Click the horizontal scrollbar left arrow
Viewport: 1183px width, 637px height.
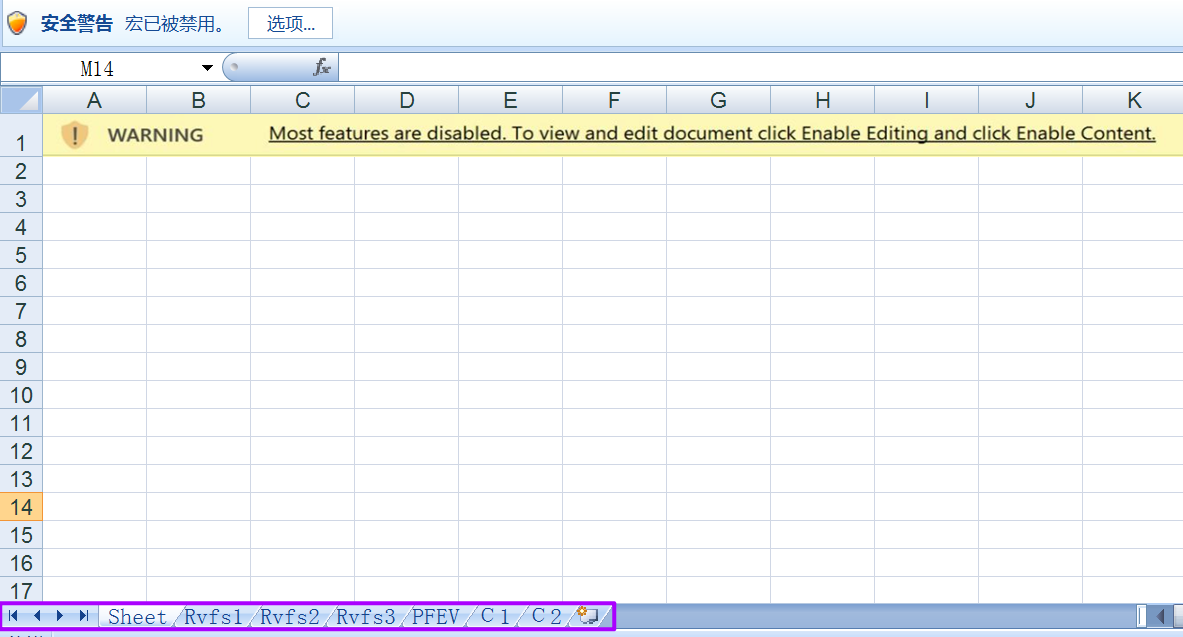(1160, 617)
